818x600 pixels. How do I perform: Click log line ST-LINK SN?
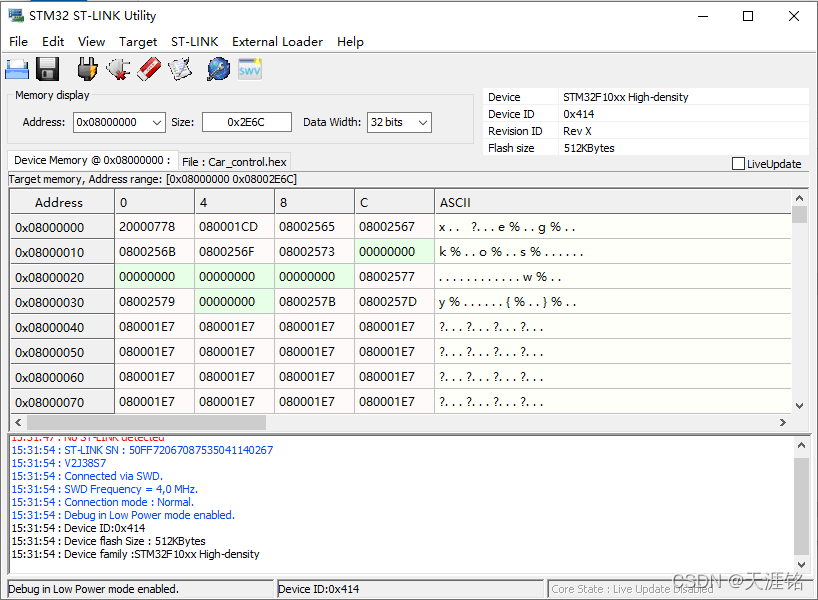point(142,450)
